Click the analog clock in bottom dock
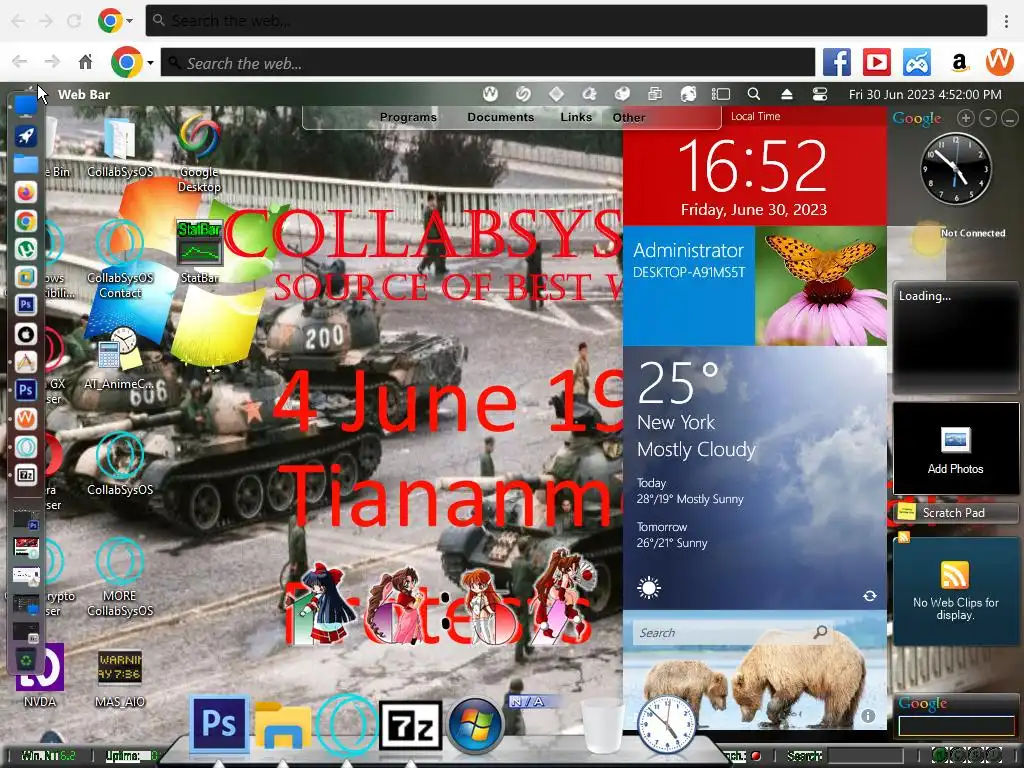1024x768 pixels. 667,725
